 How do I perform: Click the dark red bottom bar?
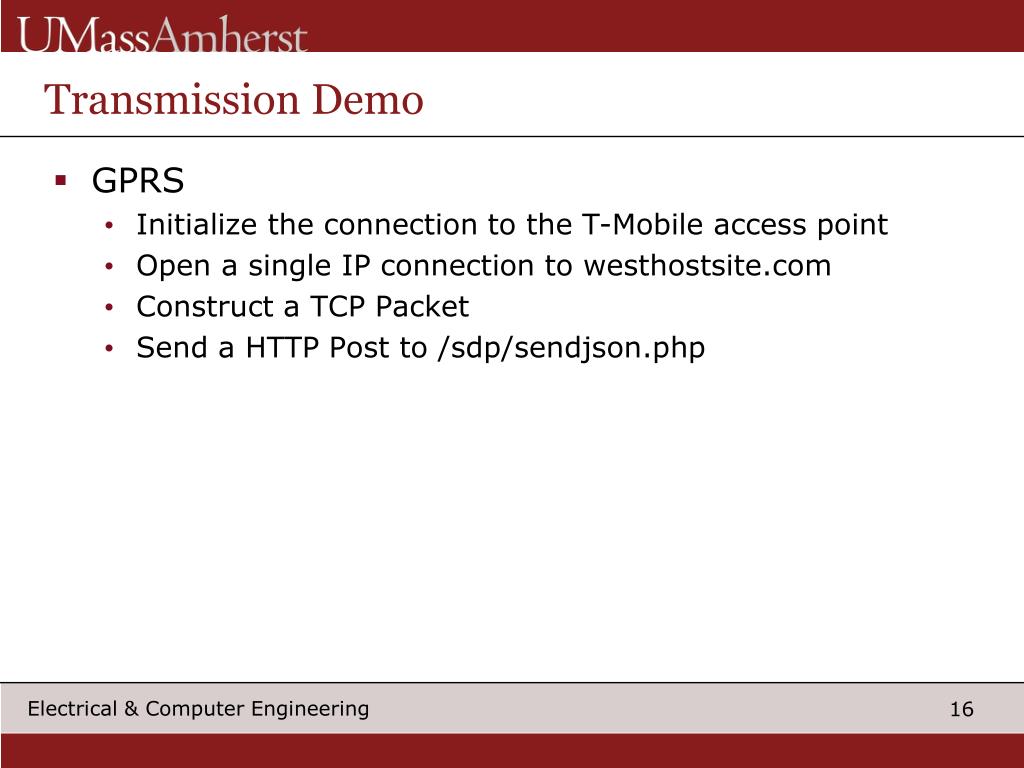coord(512,750)
